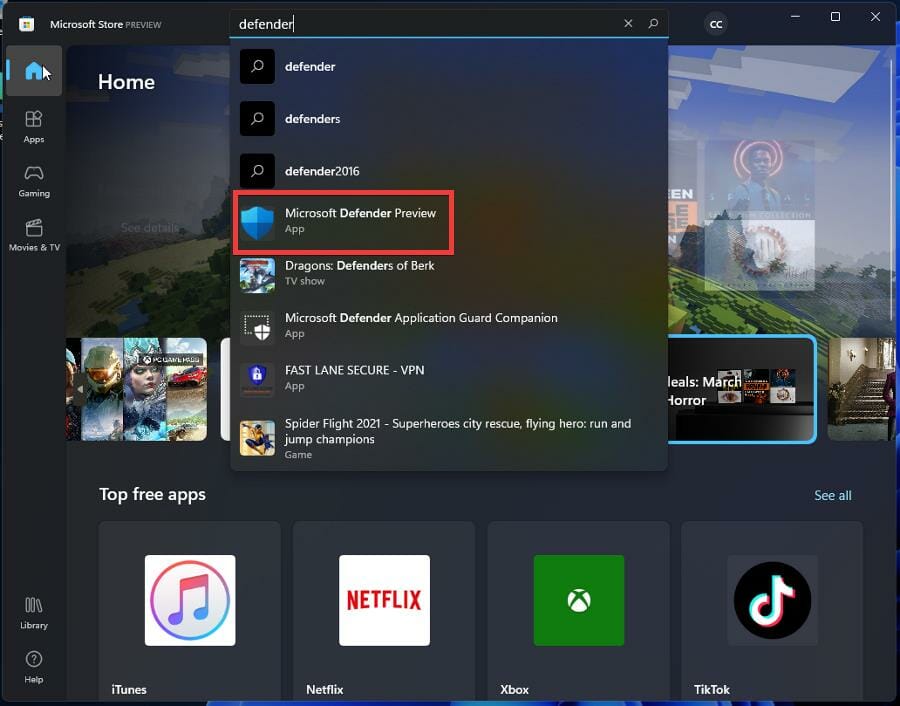The image size is (900, 706).
Task: Click the 'Top free apps' heading
Action: pos(152,495)
